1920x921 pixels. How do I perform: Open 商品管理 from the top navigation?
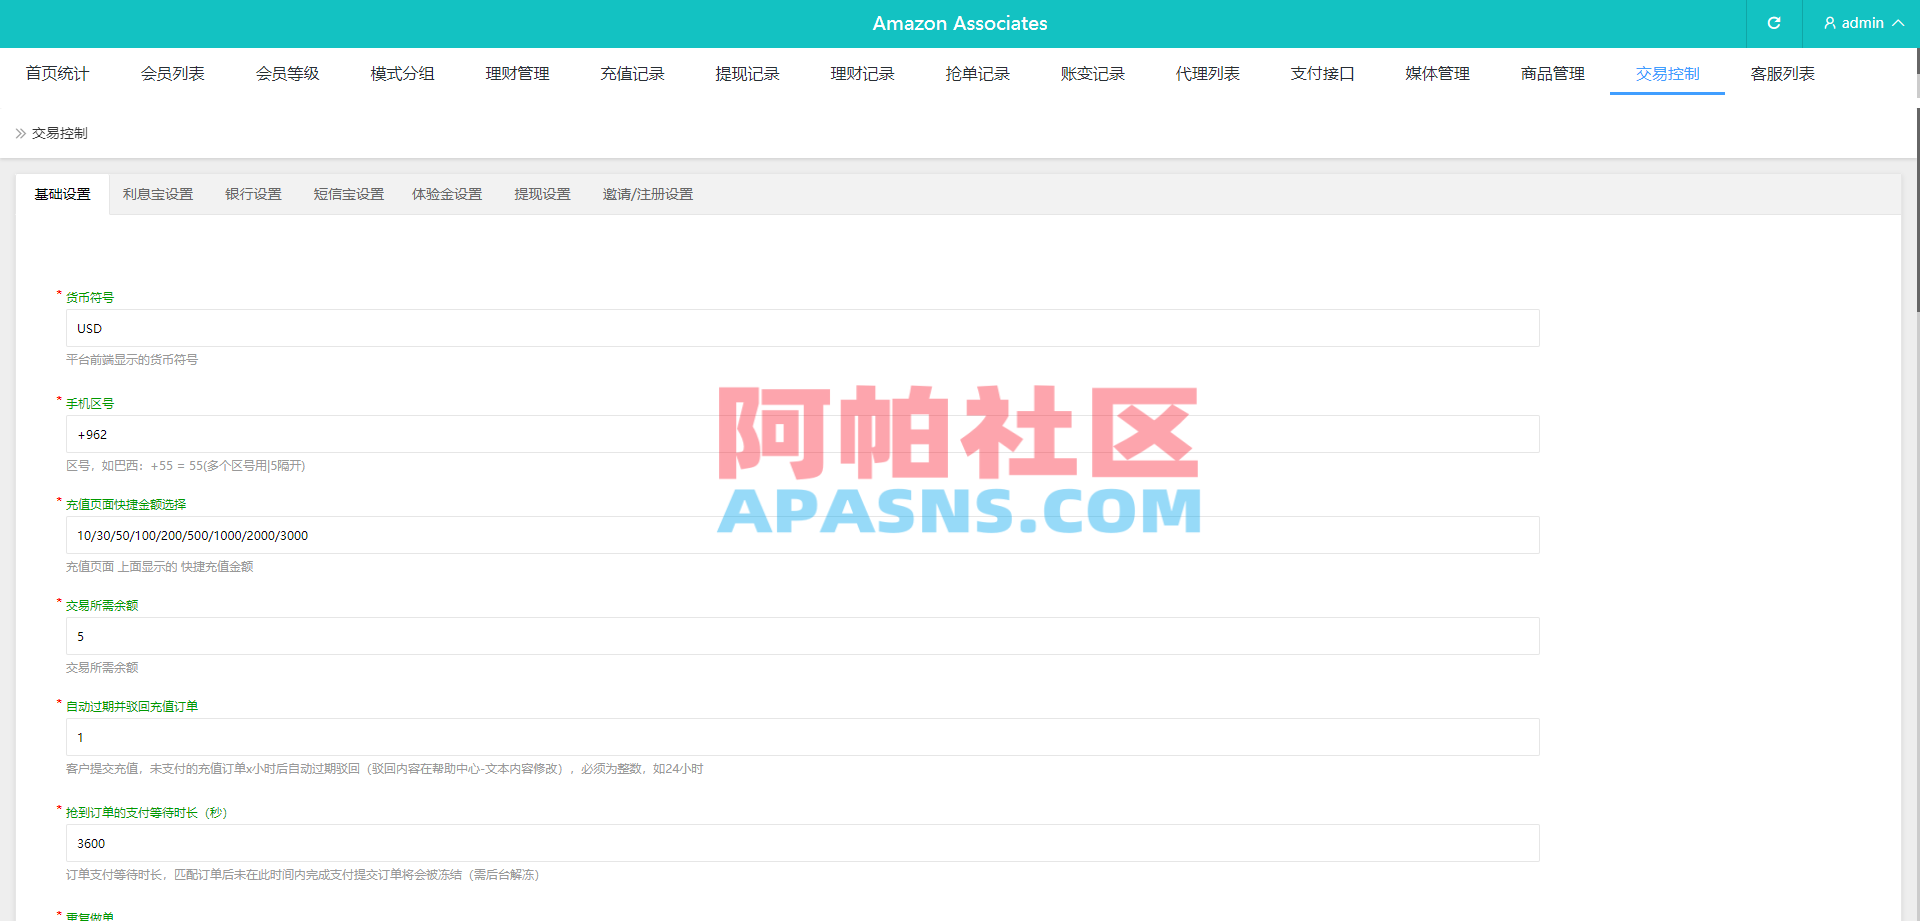1551,73
